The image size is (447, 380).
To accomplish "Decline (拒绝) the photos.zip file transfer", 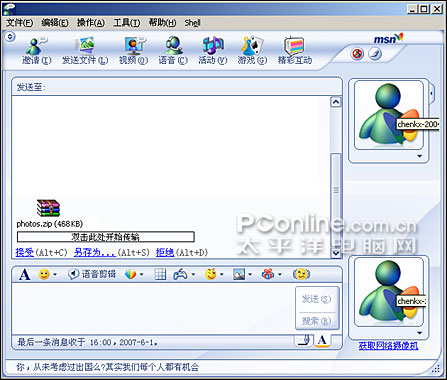I will click(x=165, y=252).
